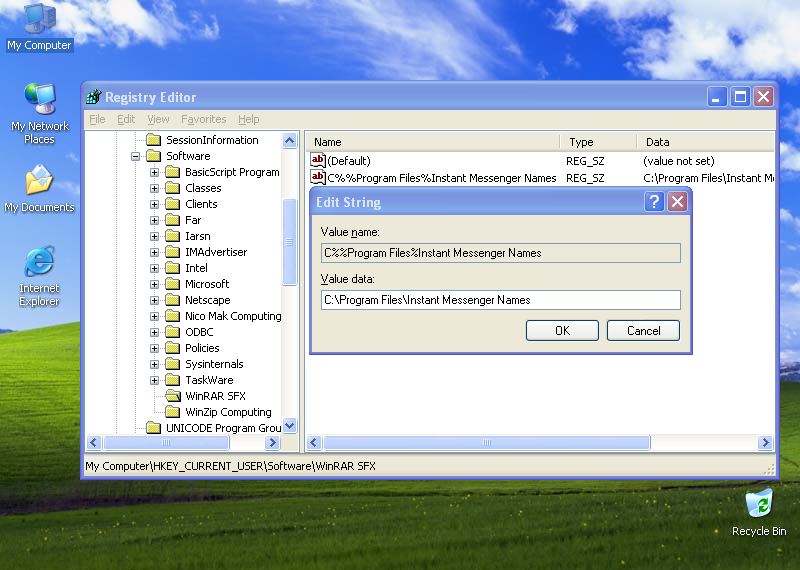800x570 pixels.
Task: Click the Netscape folder icon
Action: pyautogui.click(x=172, y=300)
